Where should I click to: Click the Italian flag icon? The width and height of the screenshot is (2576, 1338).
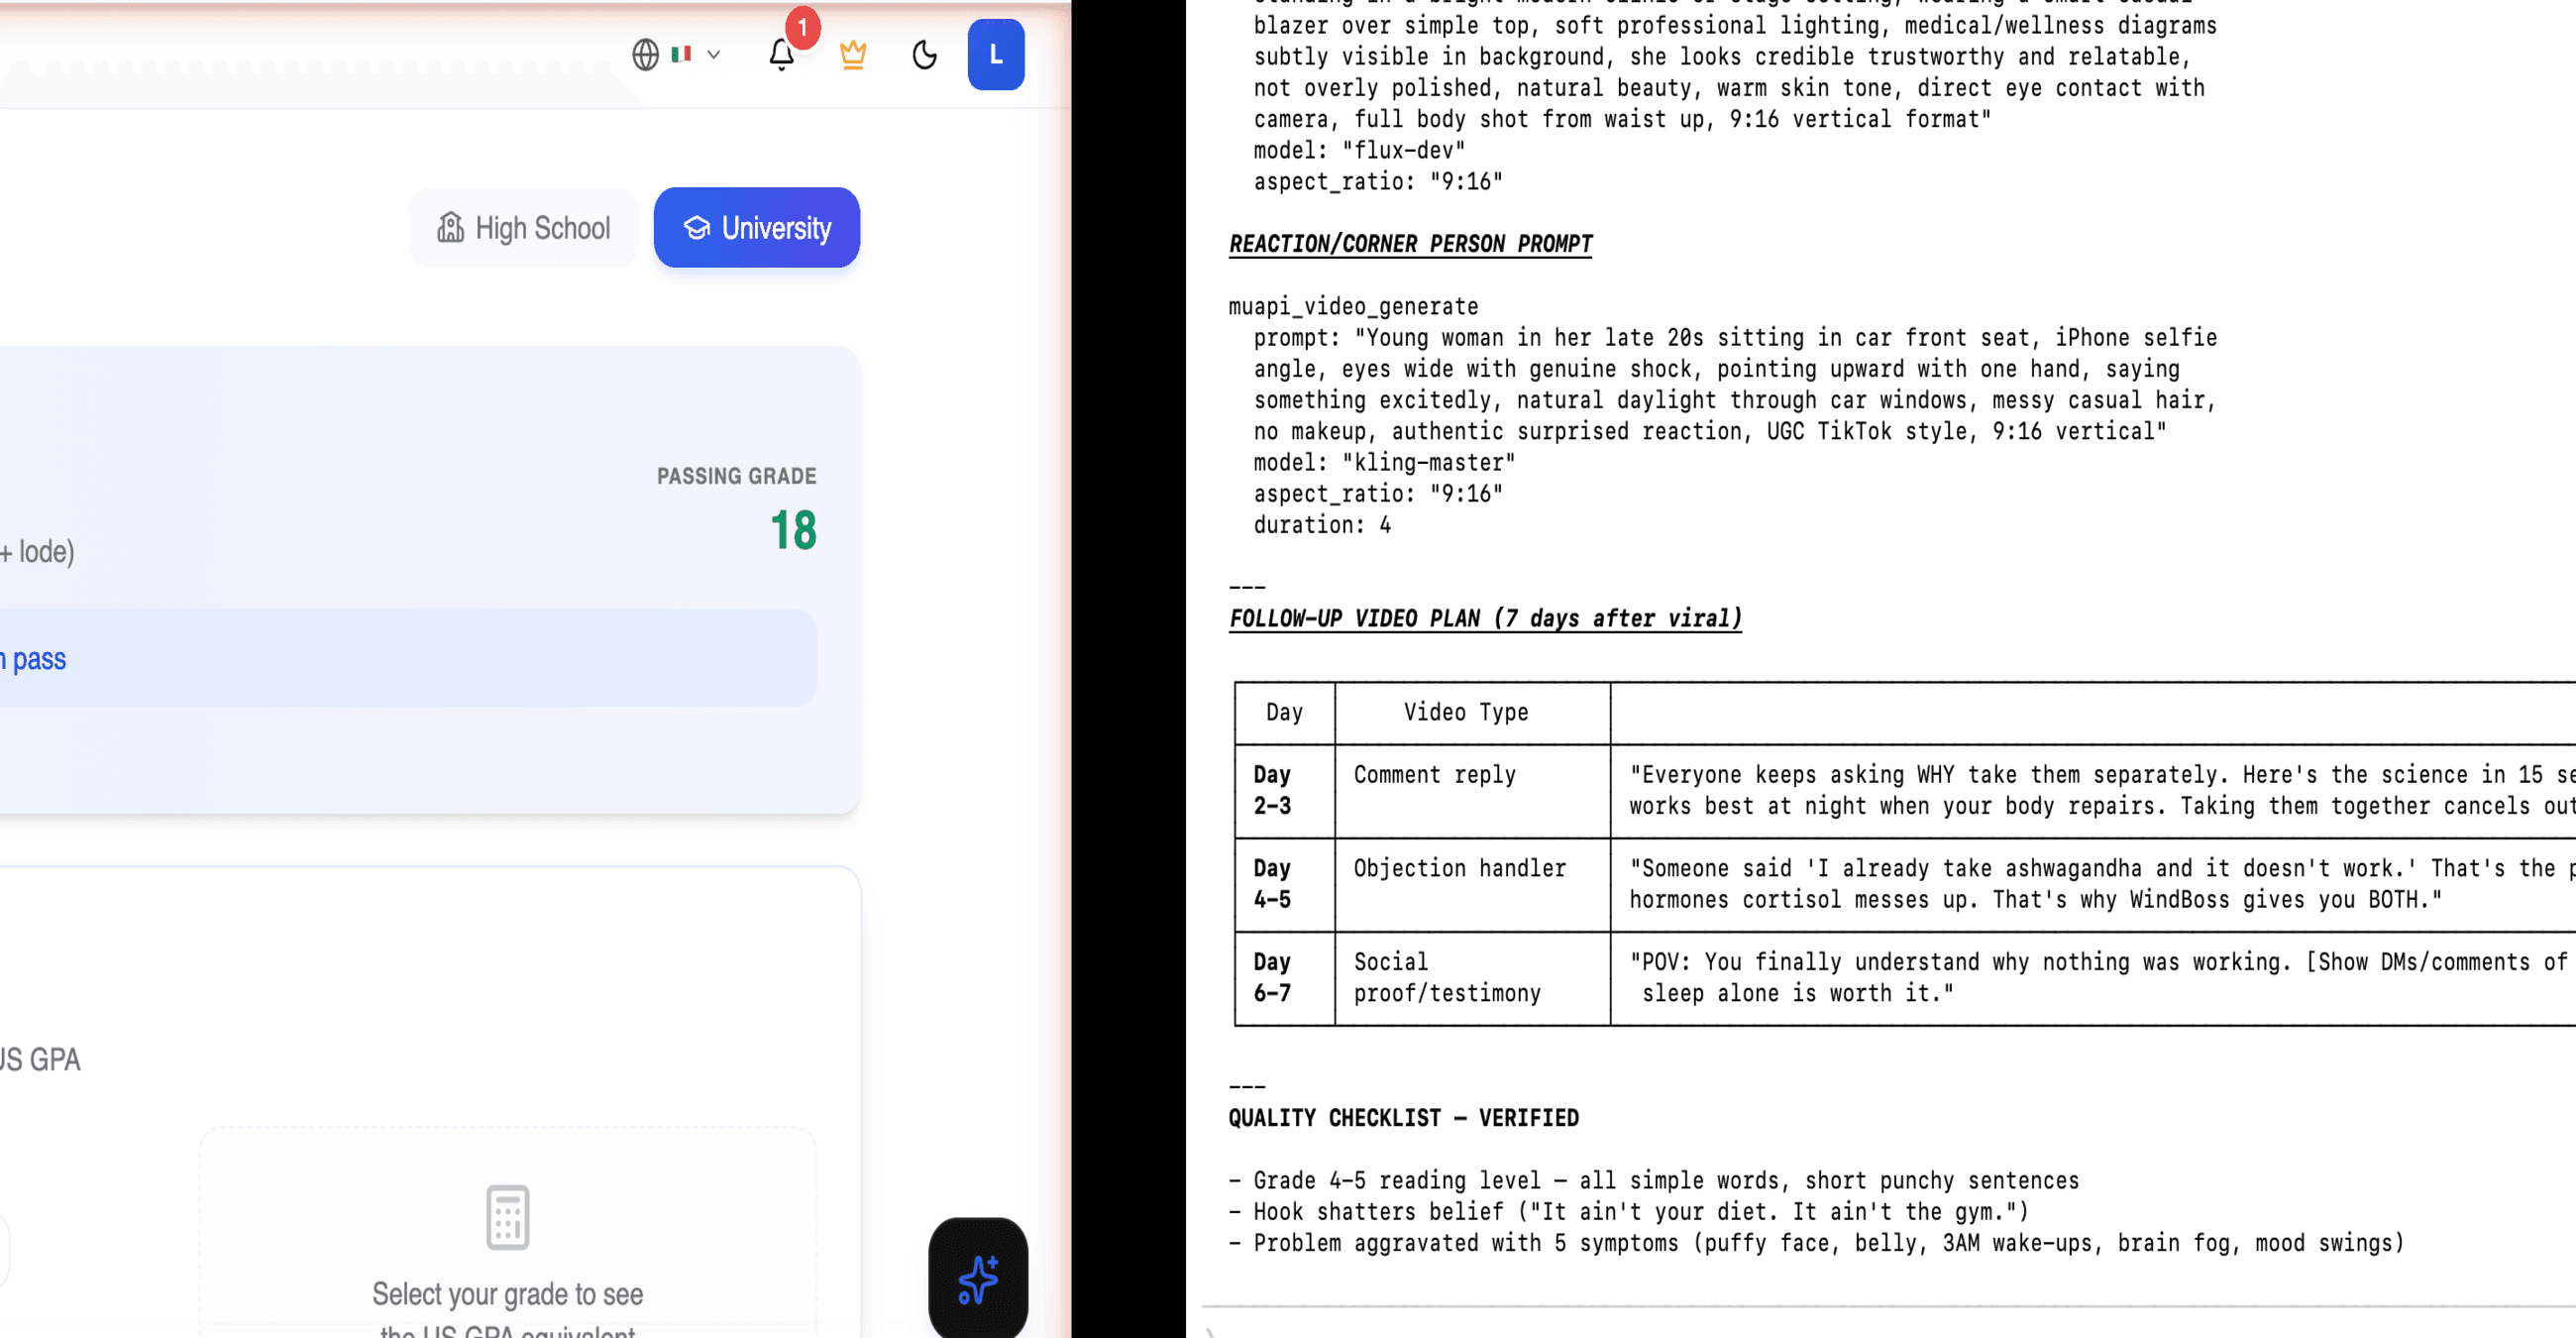(x=682, y=55)
